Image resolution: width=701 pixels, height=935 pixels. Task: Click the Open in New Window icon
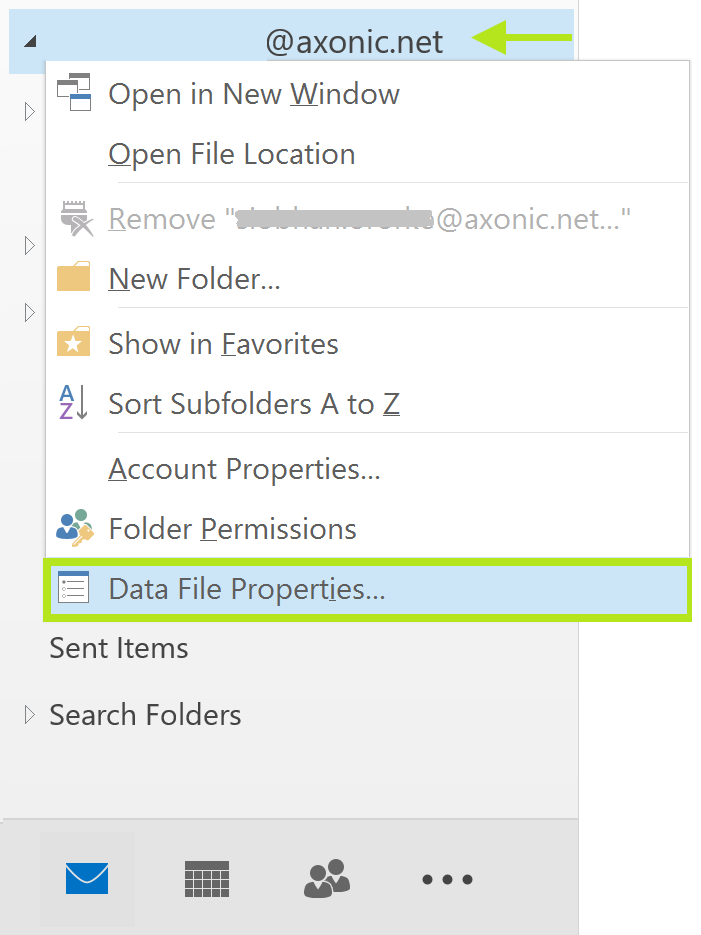click(74, 94)
